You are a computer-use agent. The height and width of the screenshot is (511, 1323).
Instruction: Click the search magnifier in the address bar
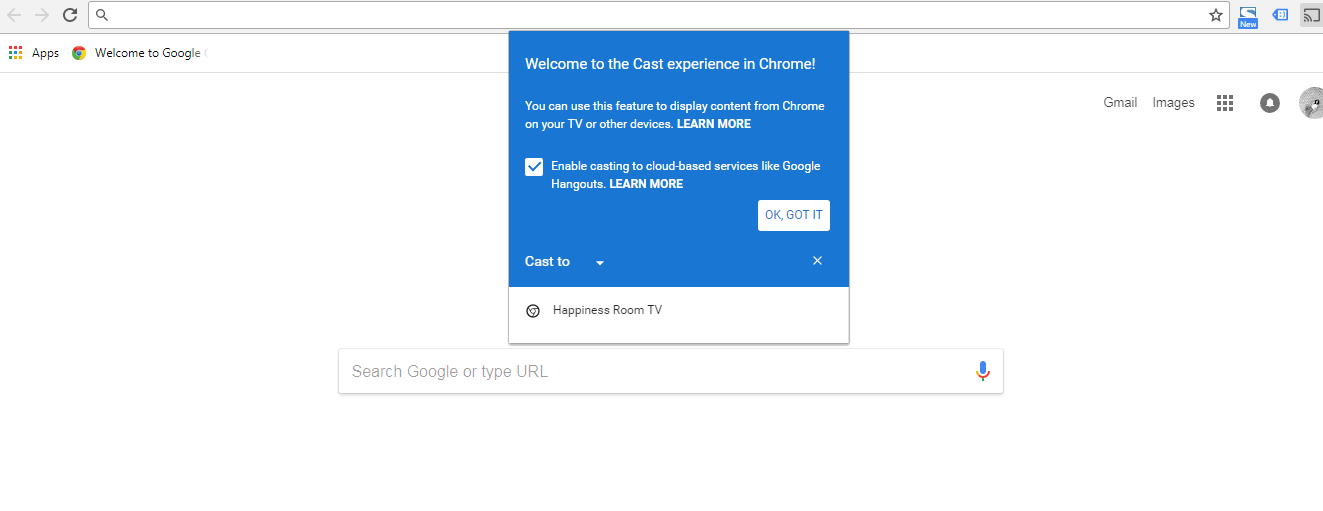click(101, 15)
